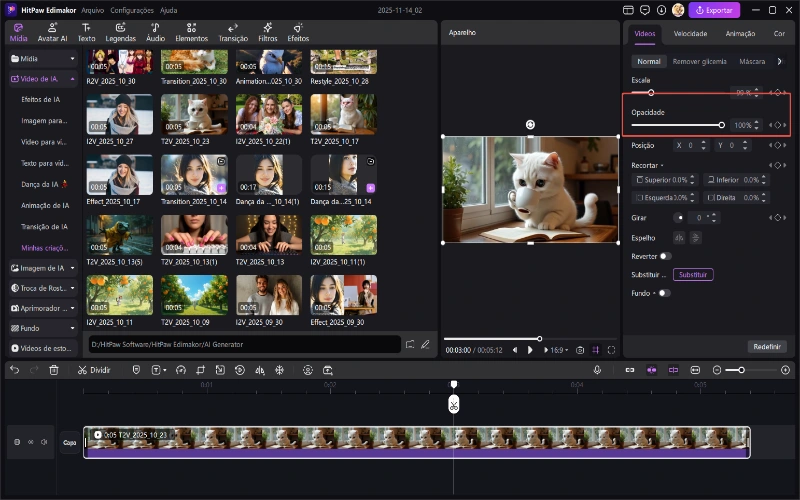
Task: Open the Arquivo menu
Action: pyautogui.click(x=92, y=10)
